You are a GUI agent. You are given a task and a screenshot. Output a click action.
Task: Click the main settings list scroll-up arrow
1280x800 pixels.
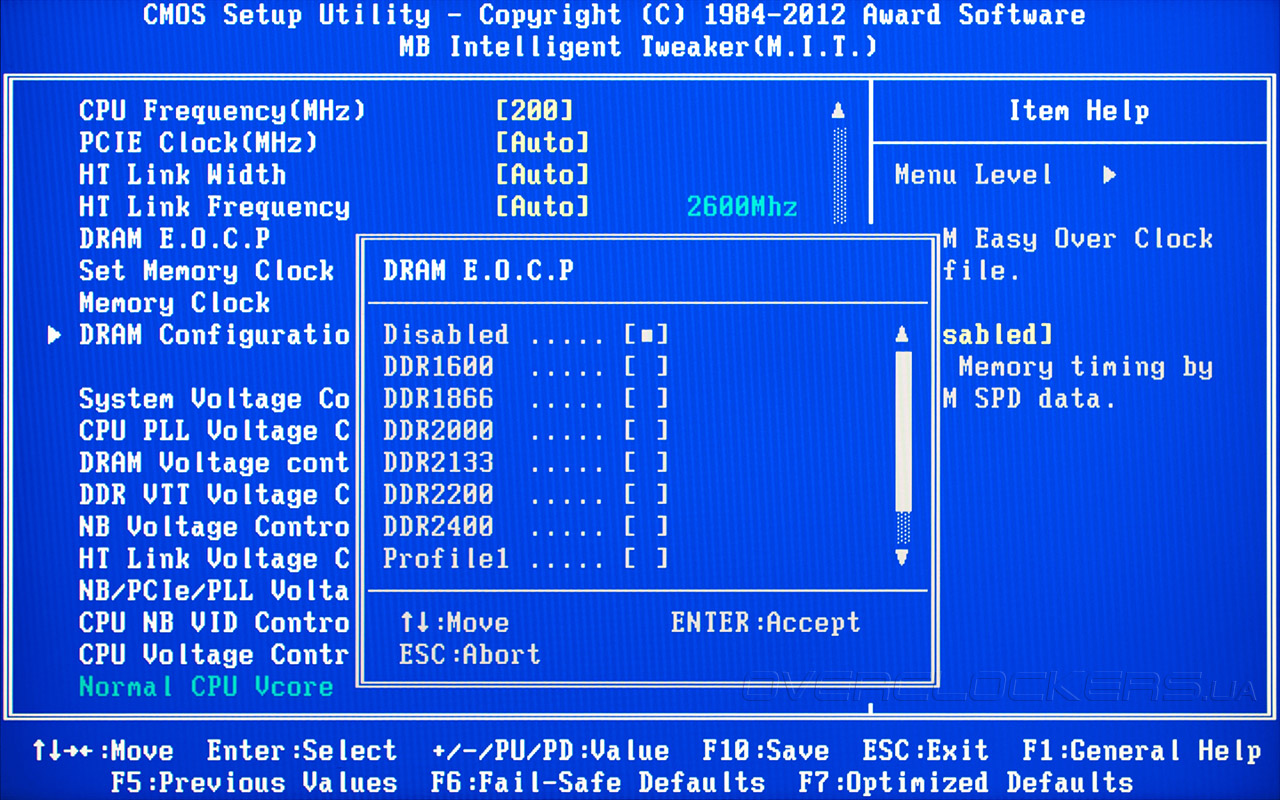[838, 111]
